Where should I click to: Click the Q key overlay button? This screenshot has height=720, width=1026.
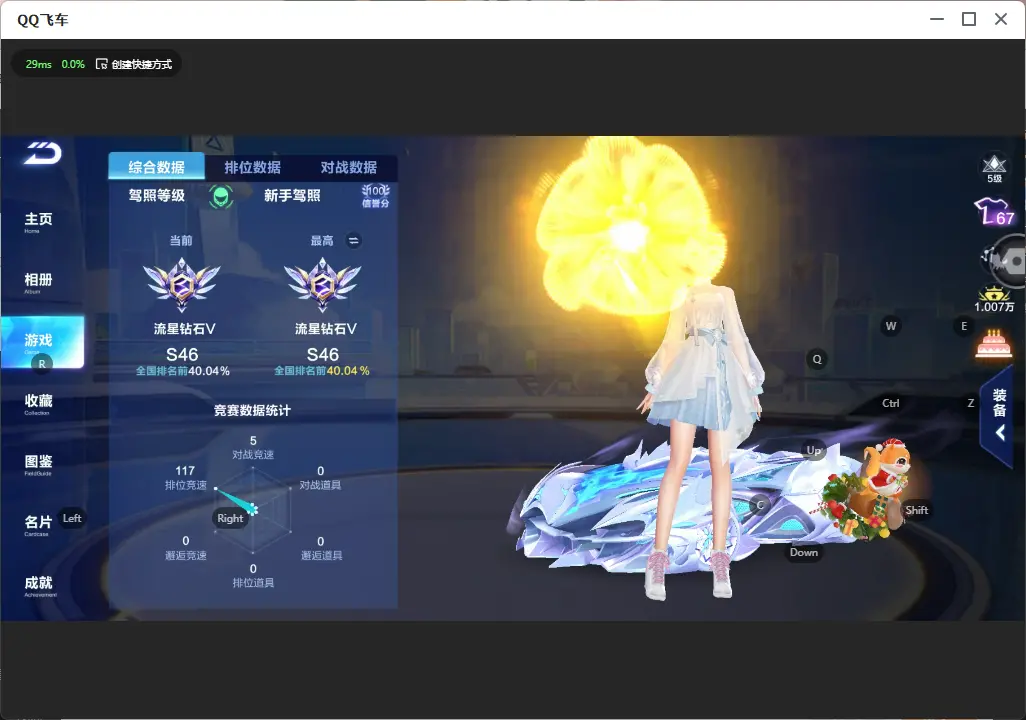click(817, 359)
